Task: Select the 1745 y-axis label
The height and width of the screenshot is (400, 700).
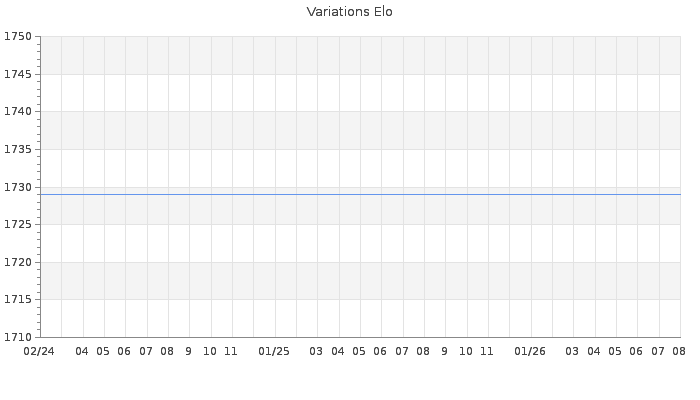Action: [18, 74]
